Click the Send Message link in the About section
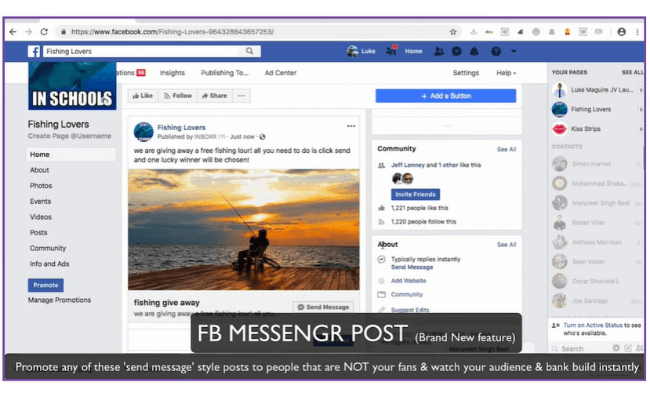This screenshot has height=400, width=650. 412,267
